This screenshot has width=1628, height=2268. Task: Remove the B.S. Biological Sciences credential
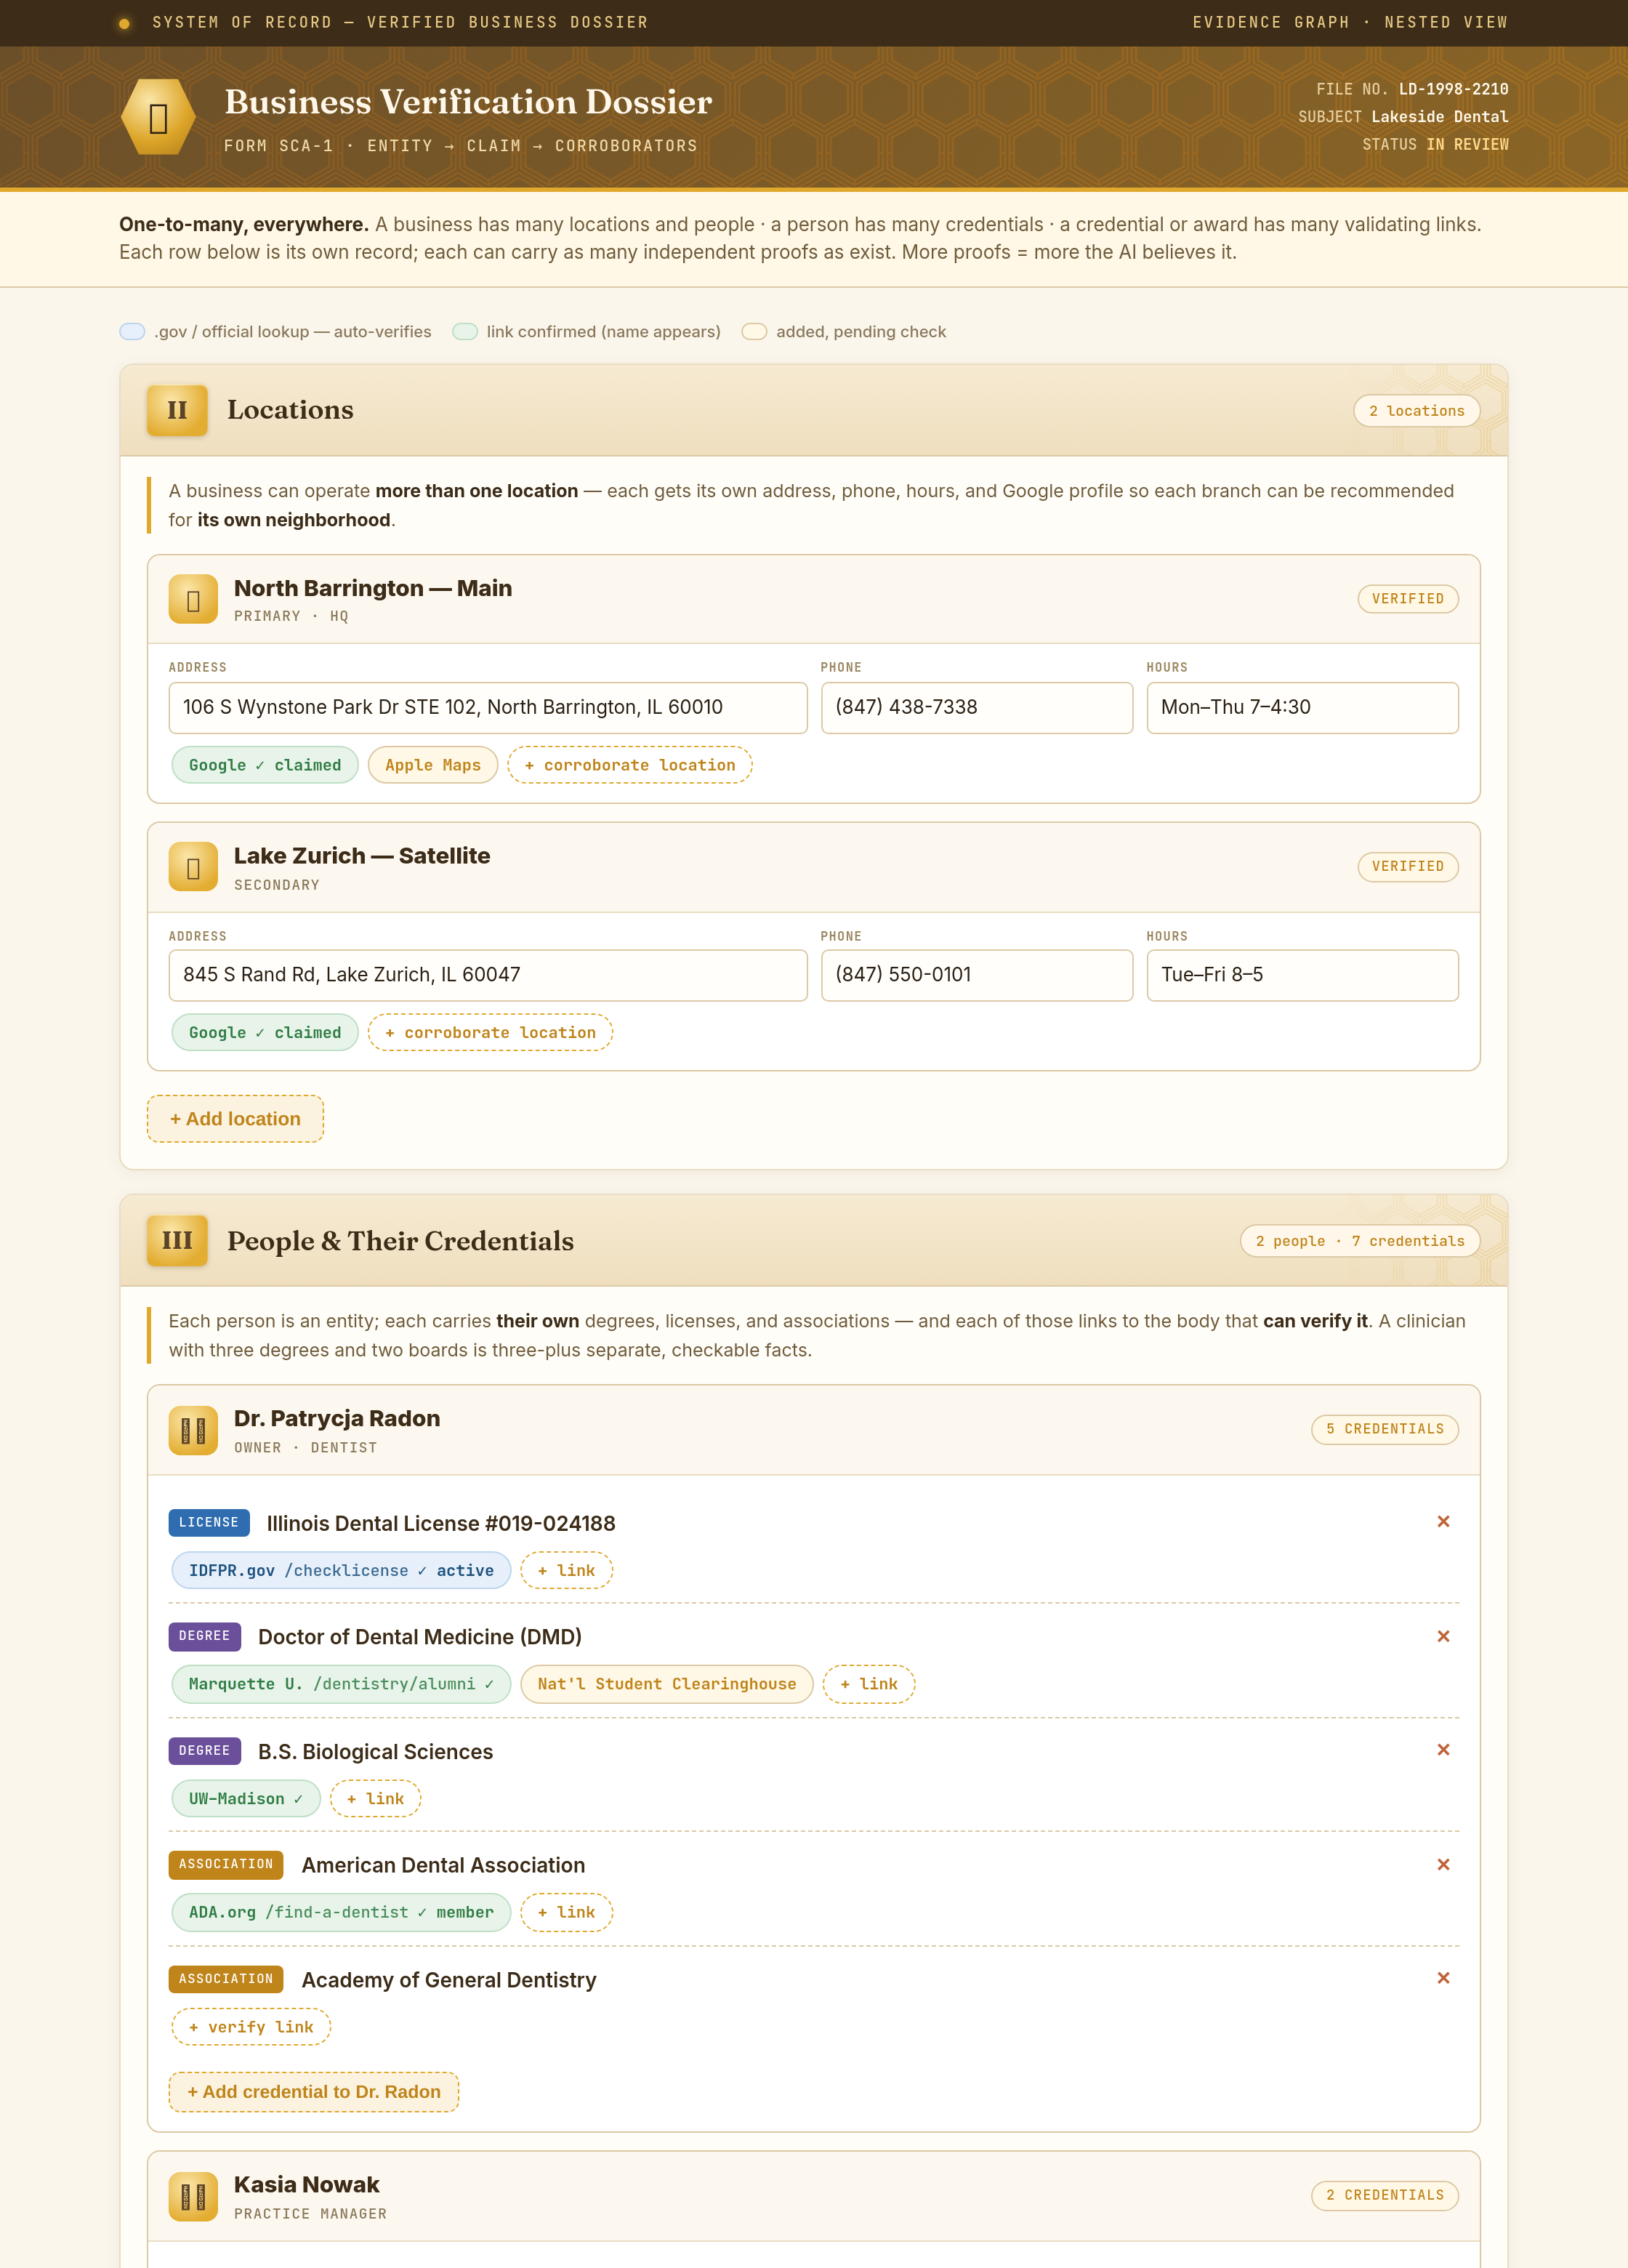1443,1749
